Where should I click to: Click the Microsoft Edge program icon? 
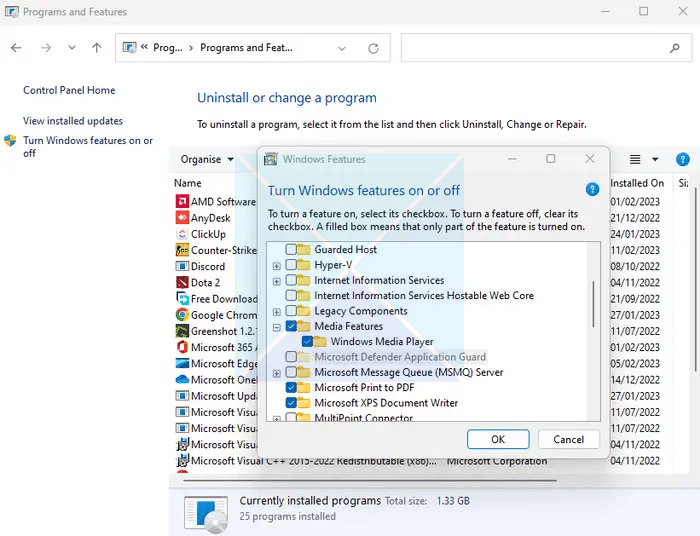click(182, 363)
